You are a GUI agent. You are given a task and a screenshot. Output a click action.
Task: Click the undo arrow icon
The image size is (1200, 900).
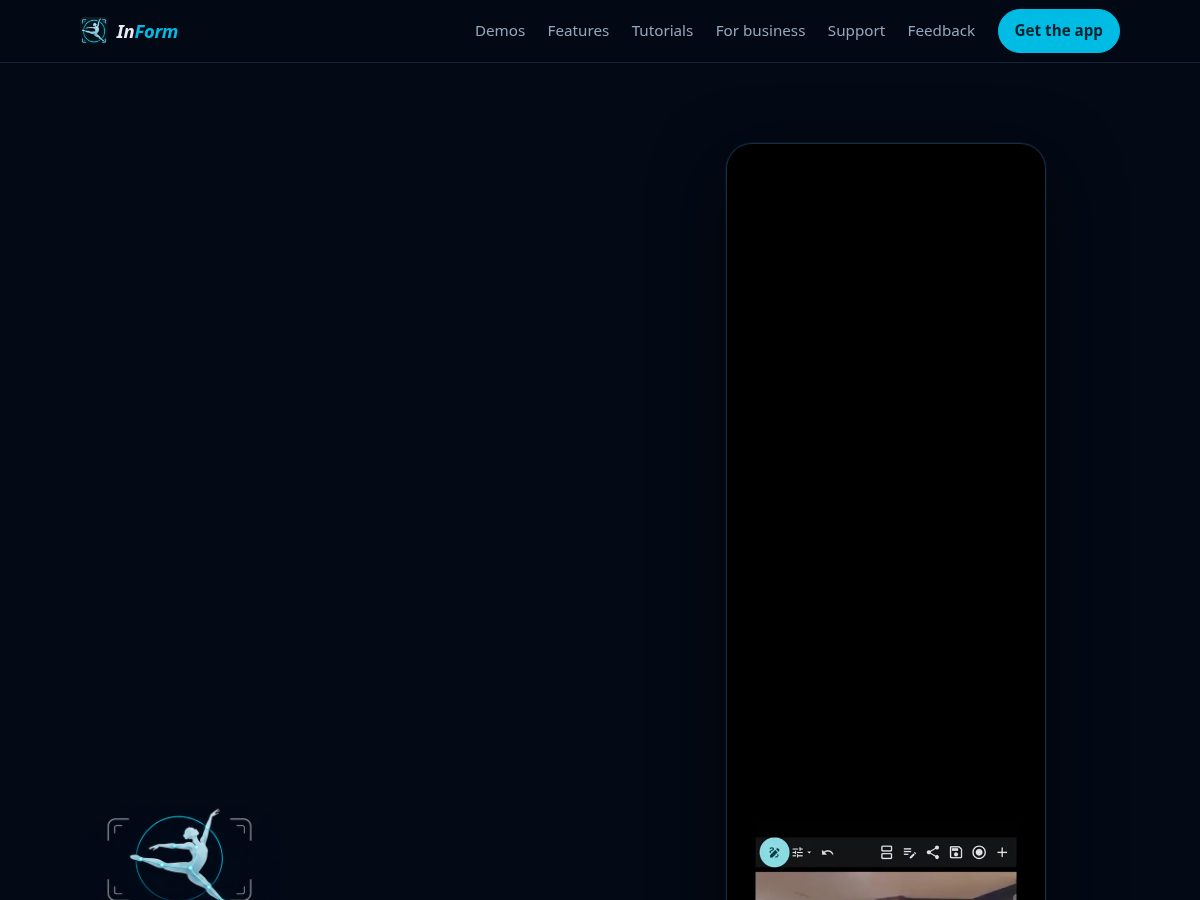pos(827,852)
